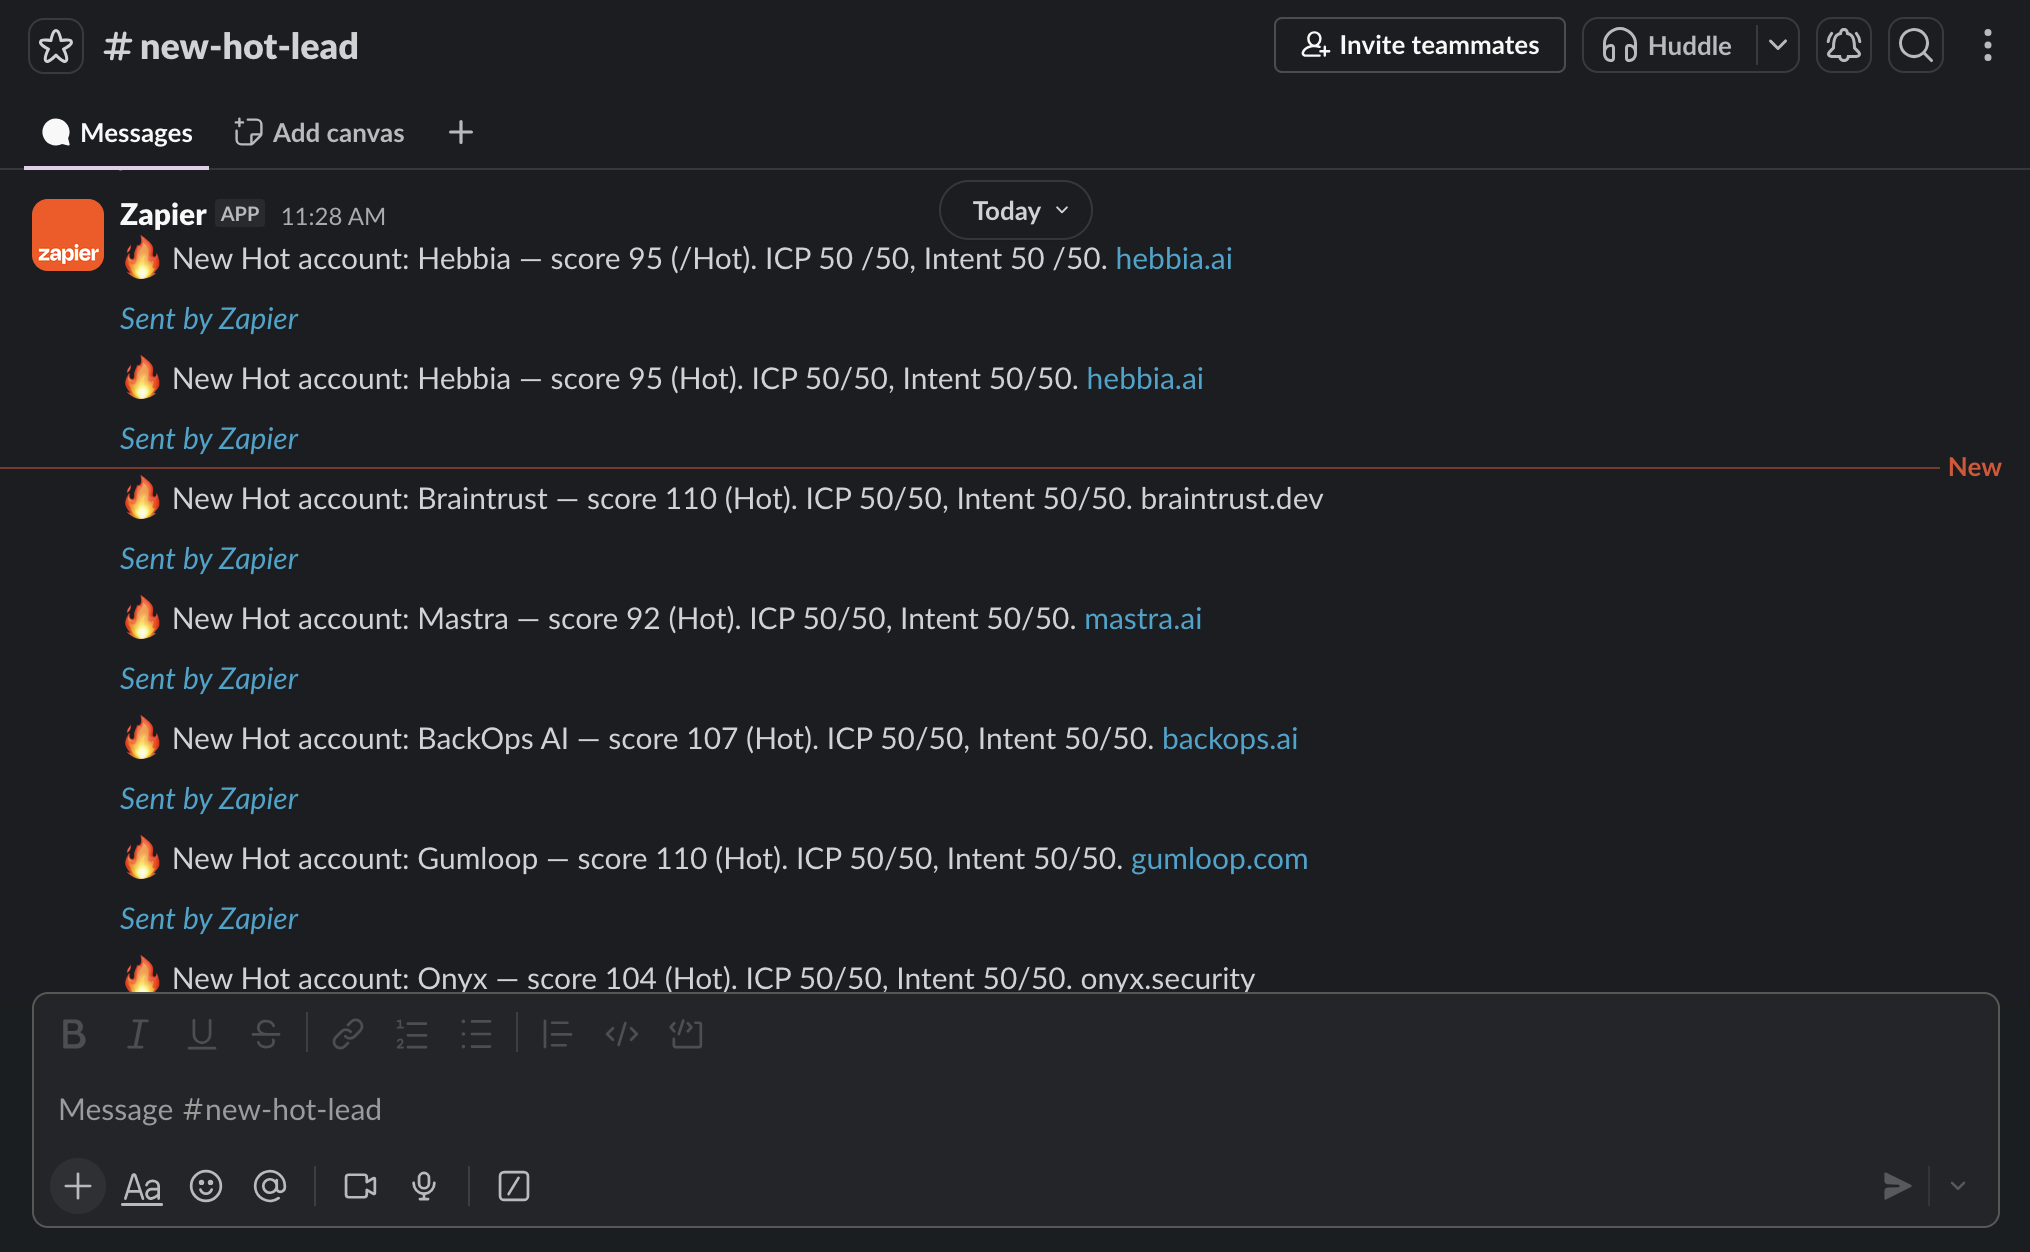Click Sent by Zapier under Gumloop message
The image size is (2030, 1252).
coord(209,918)
